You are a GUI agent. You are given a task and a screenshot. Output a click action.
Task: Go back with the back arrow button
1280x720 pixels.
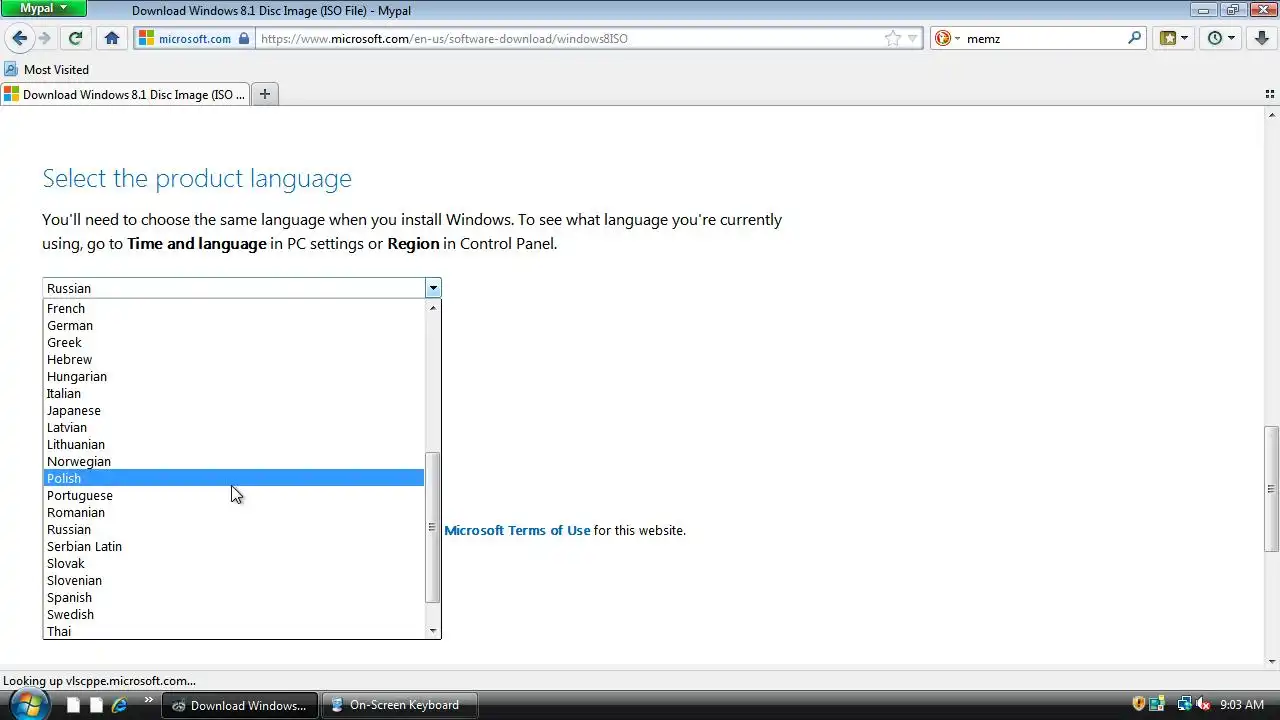(19, 38)
